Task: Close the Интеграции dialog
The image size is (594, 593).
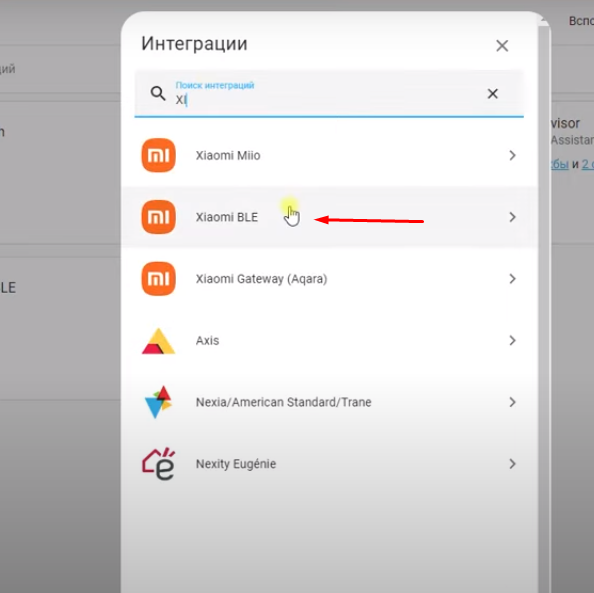Action: [x=502, y=46]
